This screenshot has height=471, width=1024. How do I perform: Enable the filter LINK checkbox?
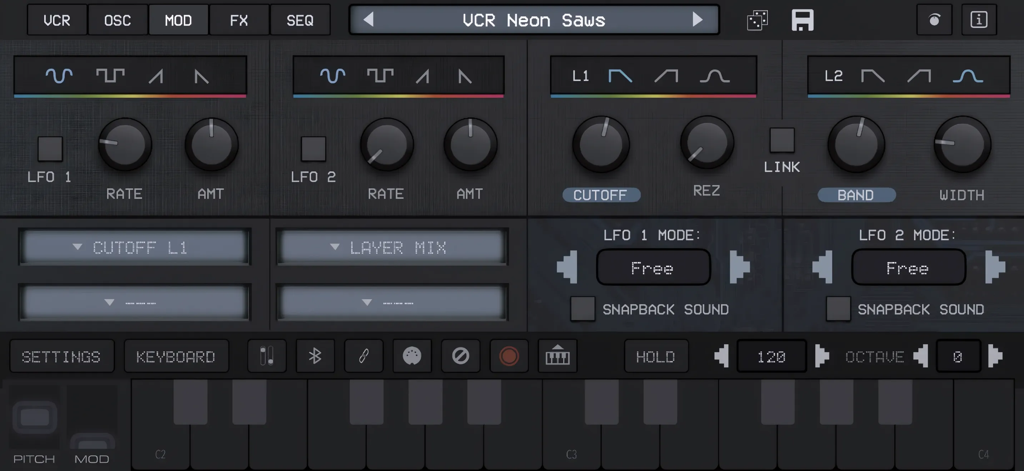coord(782,140)
